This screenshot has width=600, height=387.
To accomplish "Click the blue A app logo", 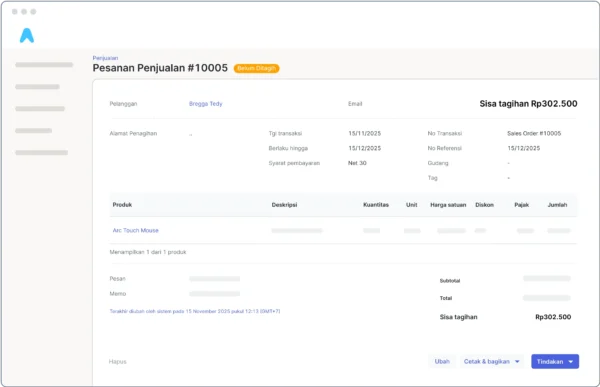I will [x=27, y=36].
